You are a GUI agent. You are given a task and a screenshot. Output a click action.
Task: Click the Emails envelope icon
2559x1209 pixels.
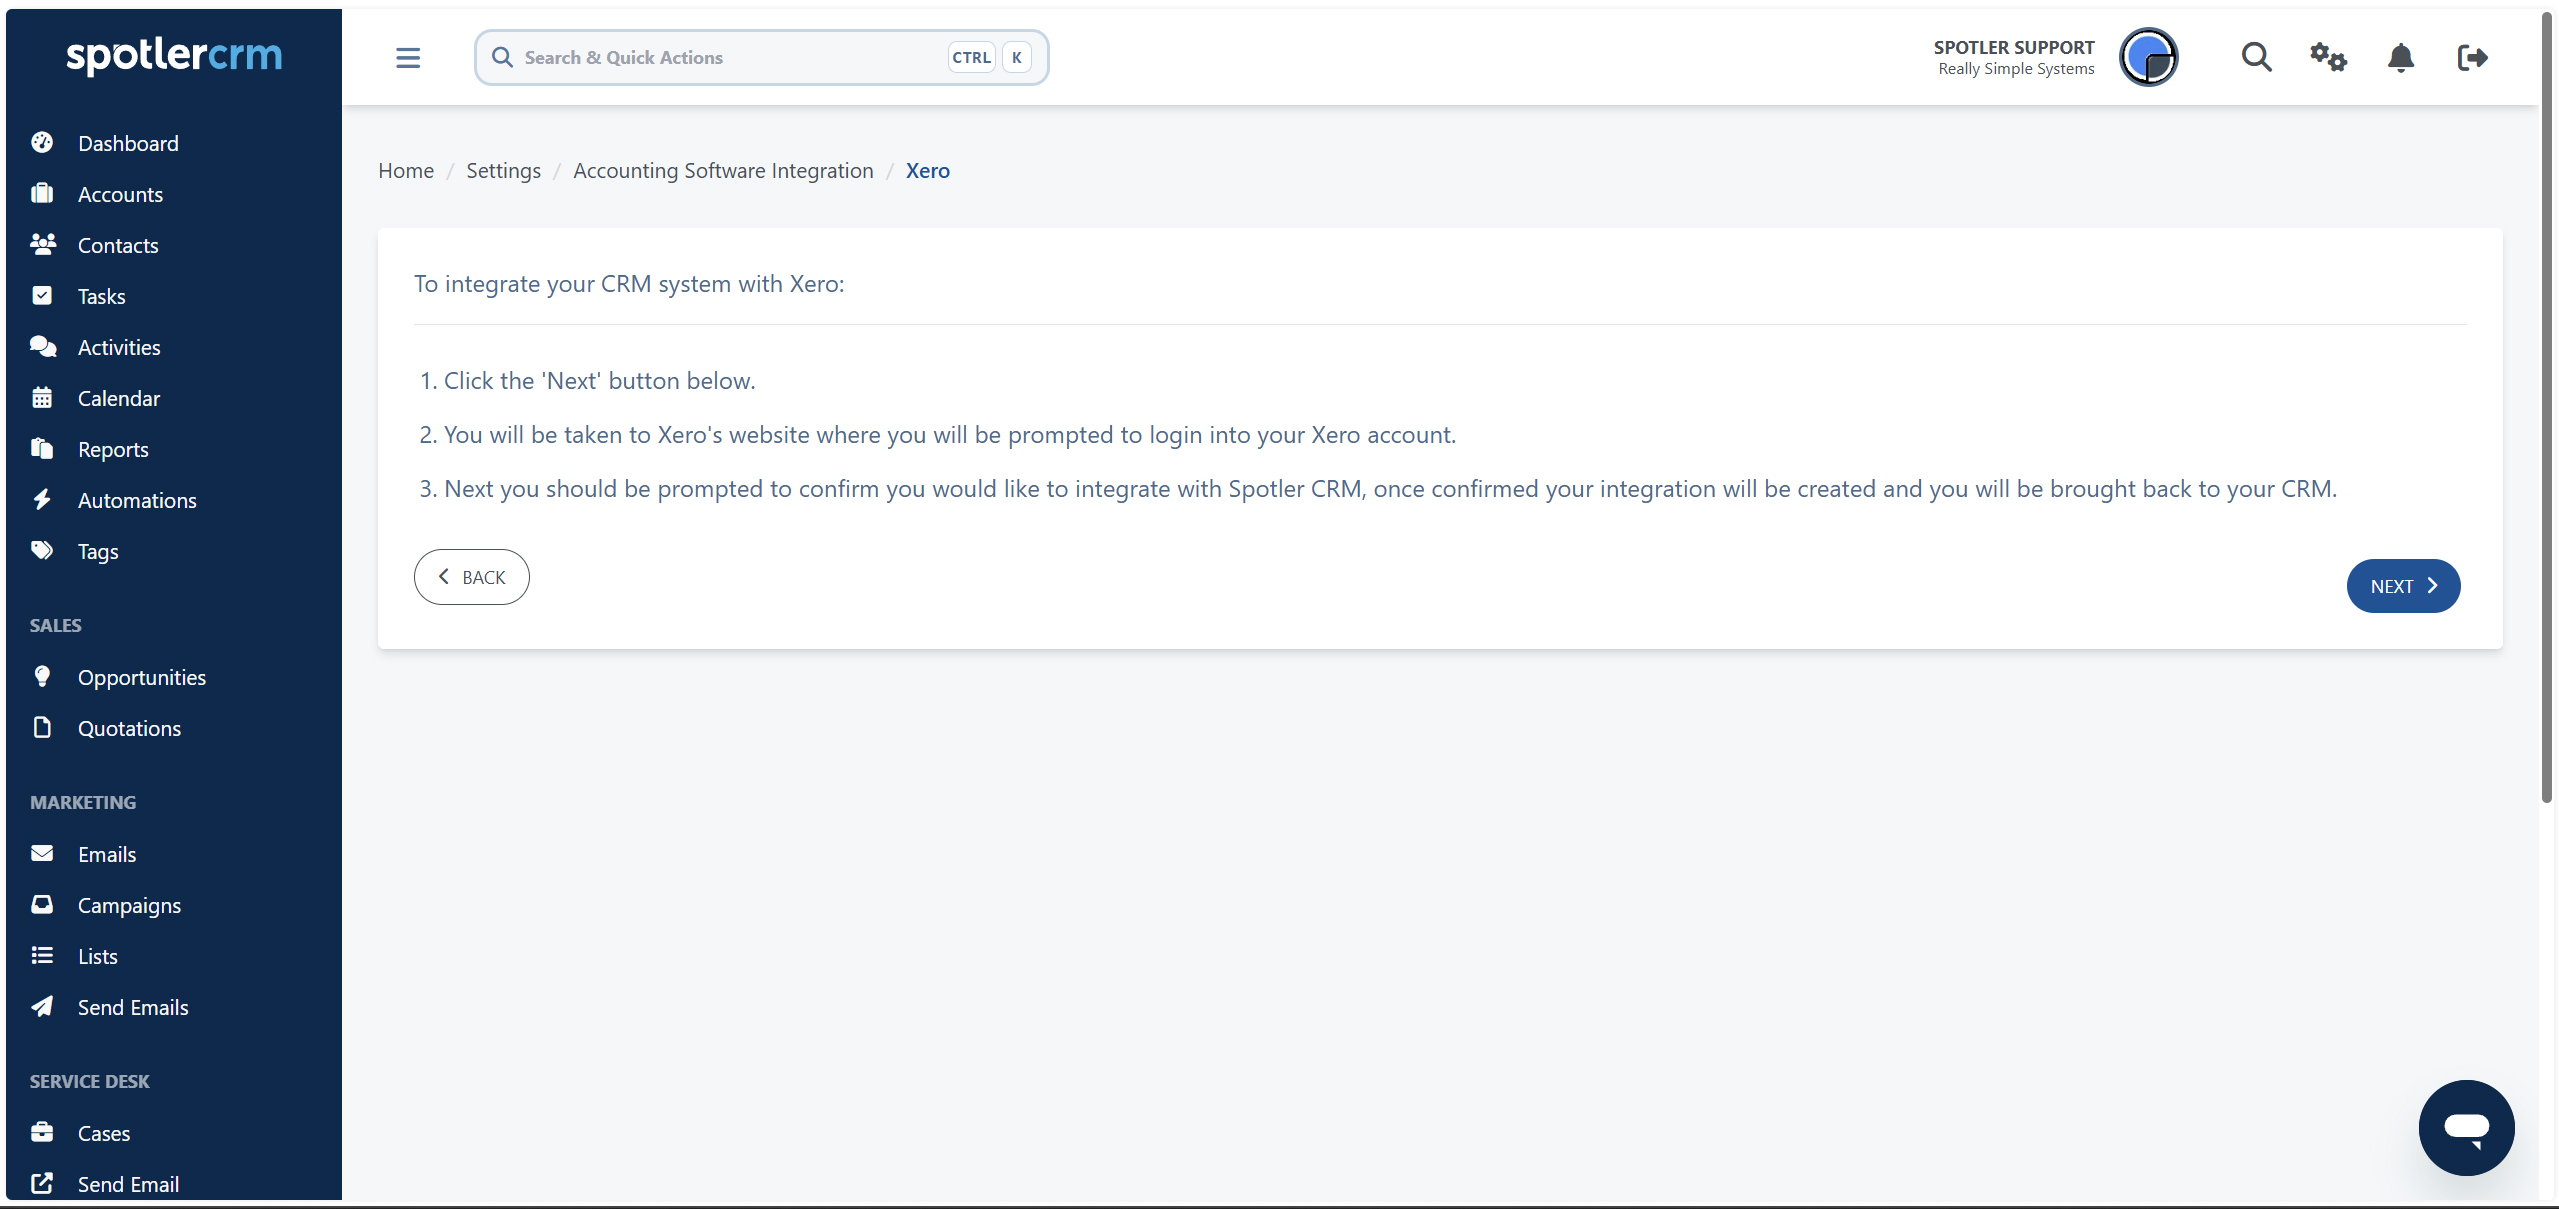tap(42, 854)
